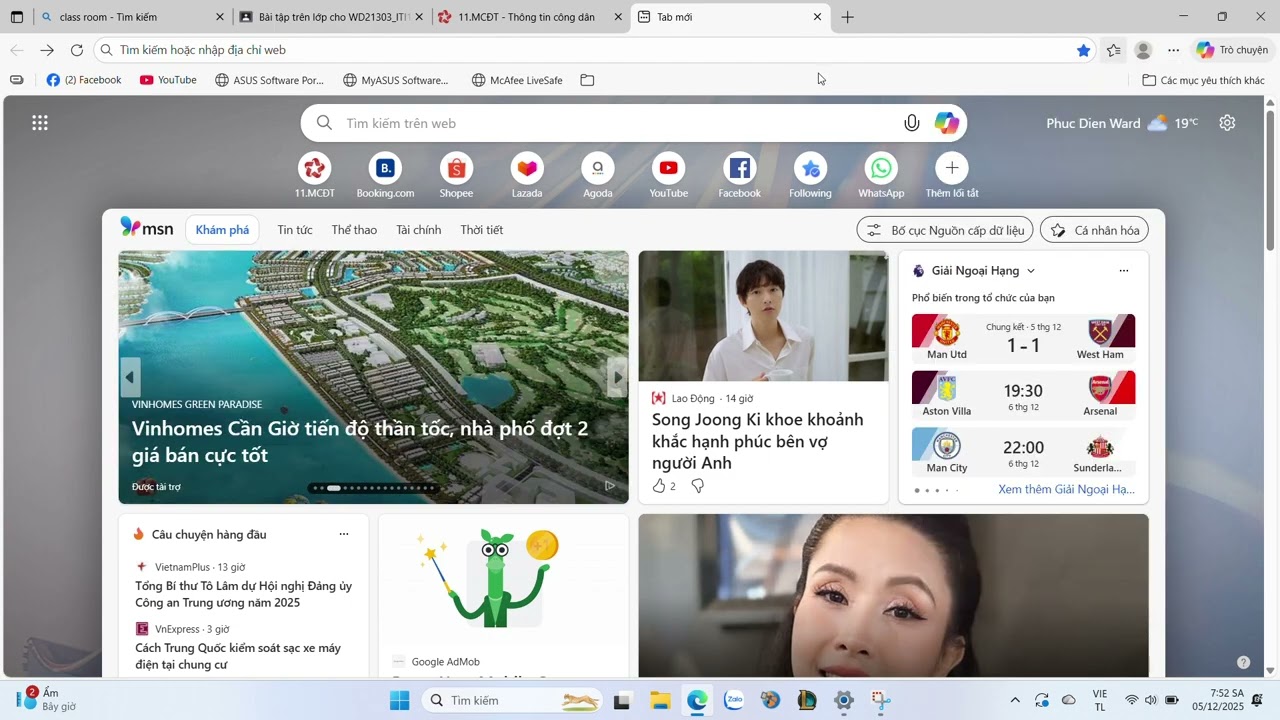Open the Facebook bookmark in favorites bar
This screenshot has height=720, width=1280.
(x=84, y=80)
